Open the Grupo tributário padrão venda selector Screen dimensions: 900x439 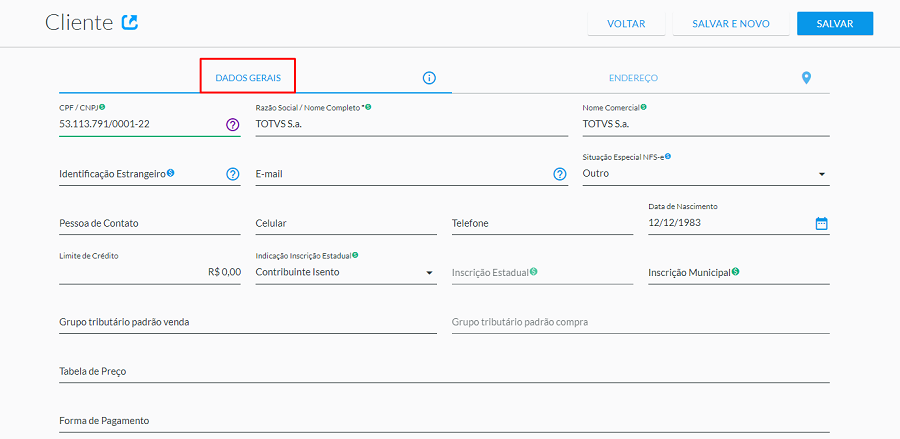point(248,323)
